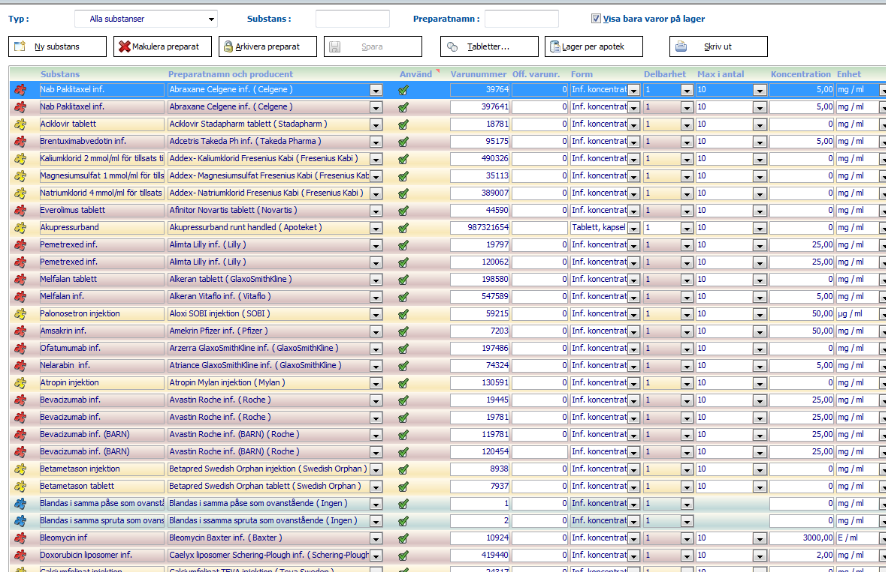Expand preparation dropdown for Afinitor Novartis tablett
Viewport: 886px width, 573px height.
pyautogui.click(x=376, y=210)
